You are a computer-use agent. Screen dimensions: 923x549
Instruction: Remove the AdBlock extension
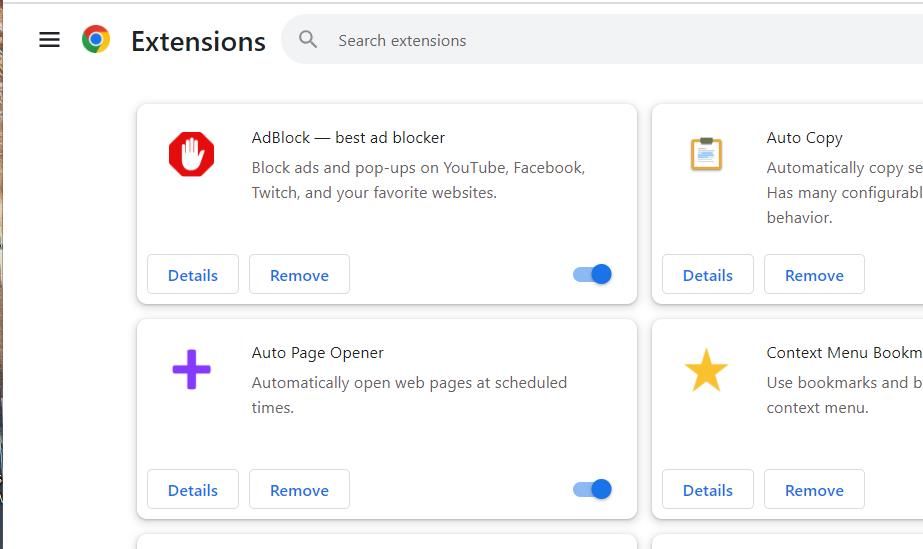pyautogui.click(x=299, y=275)
